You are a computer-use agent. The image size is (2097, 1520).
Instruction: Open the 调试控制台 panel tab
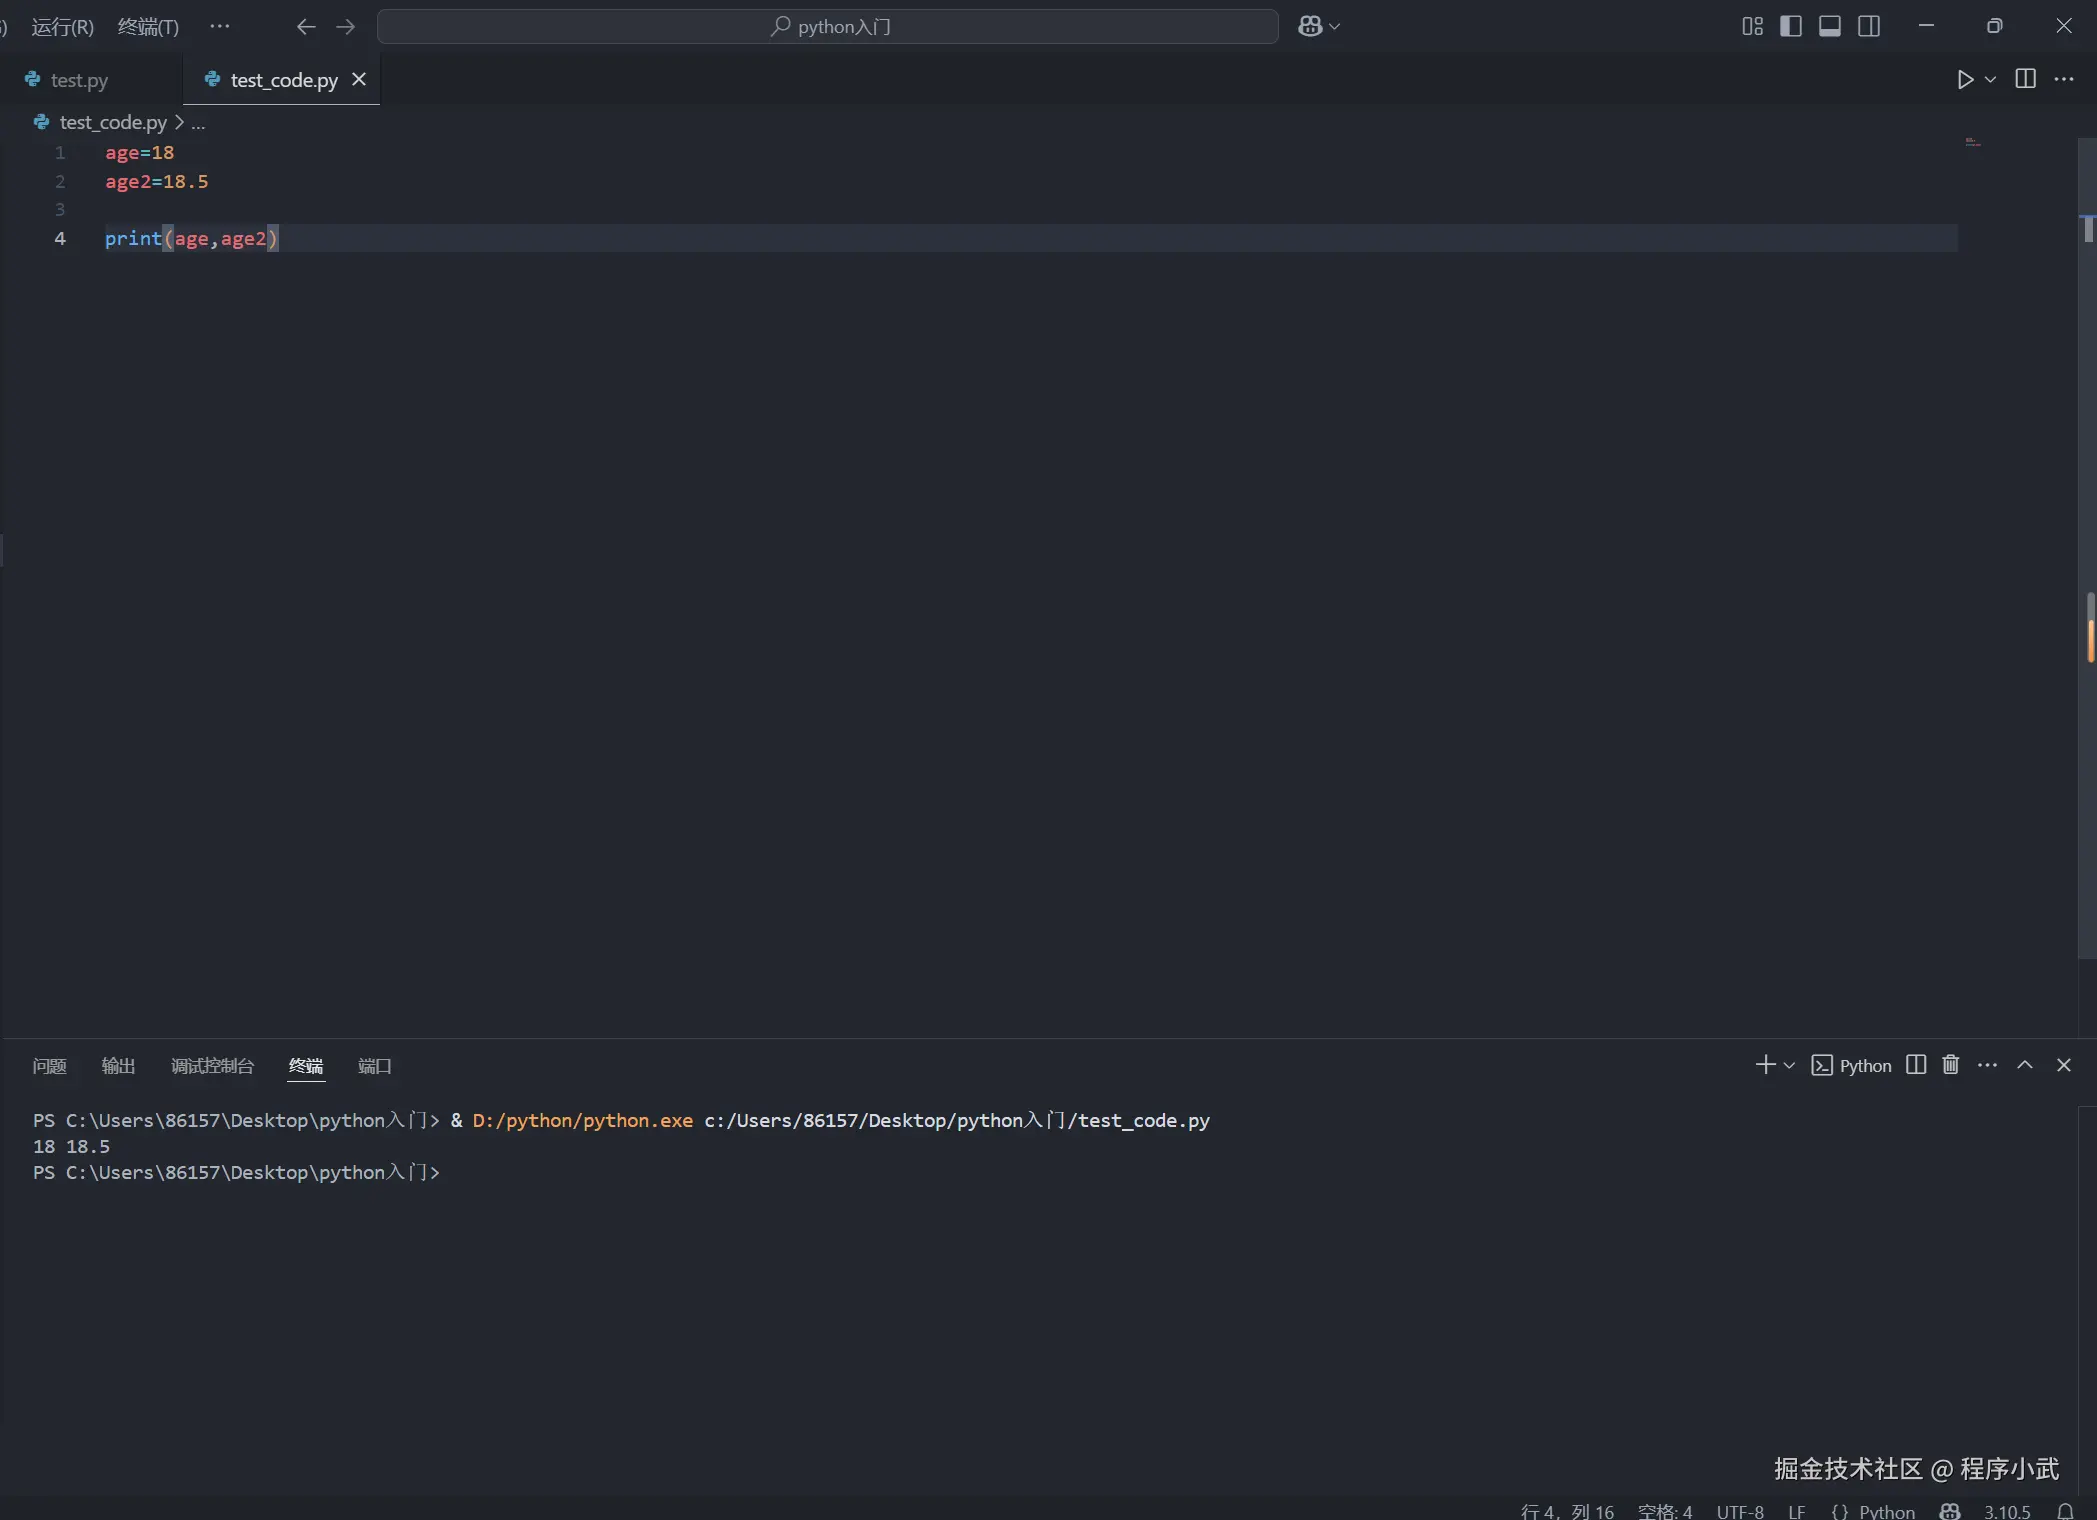click(x=212, y=1066)
